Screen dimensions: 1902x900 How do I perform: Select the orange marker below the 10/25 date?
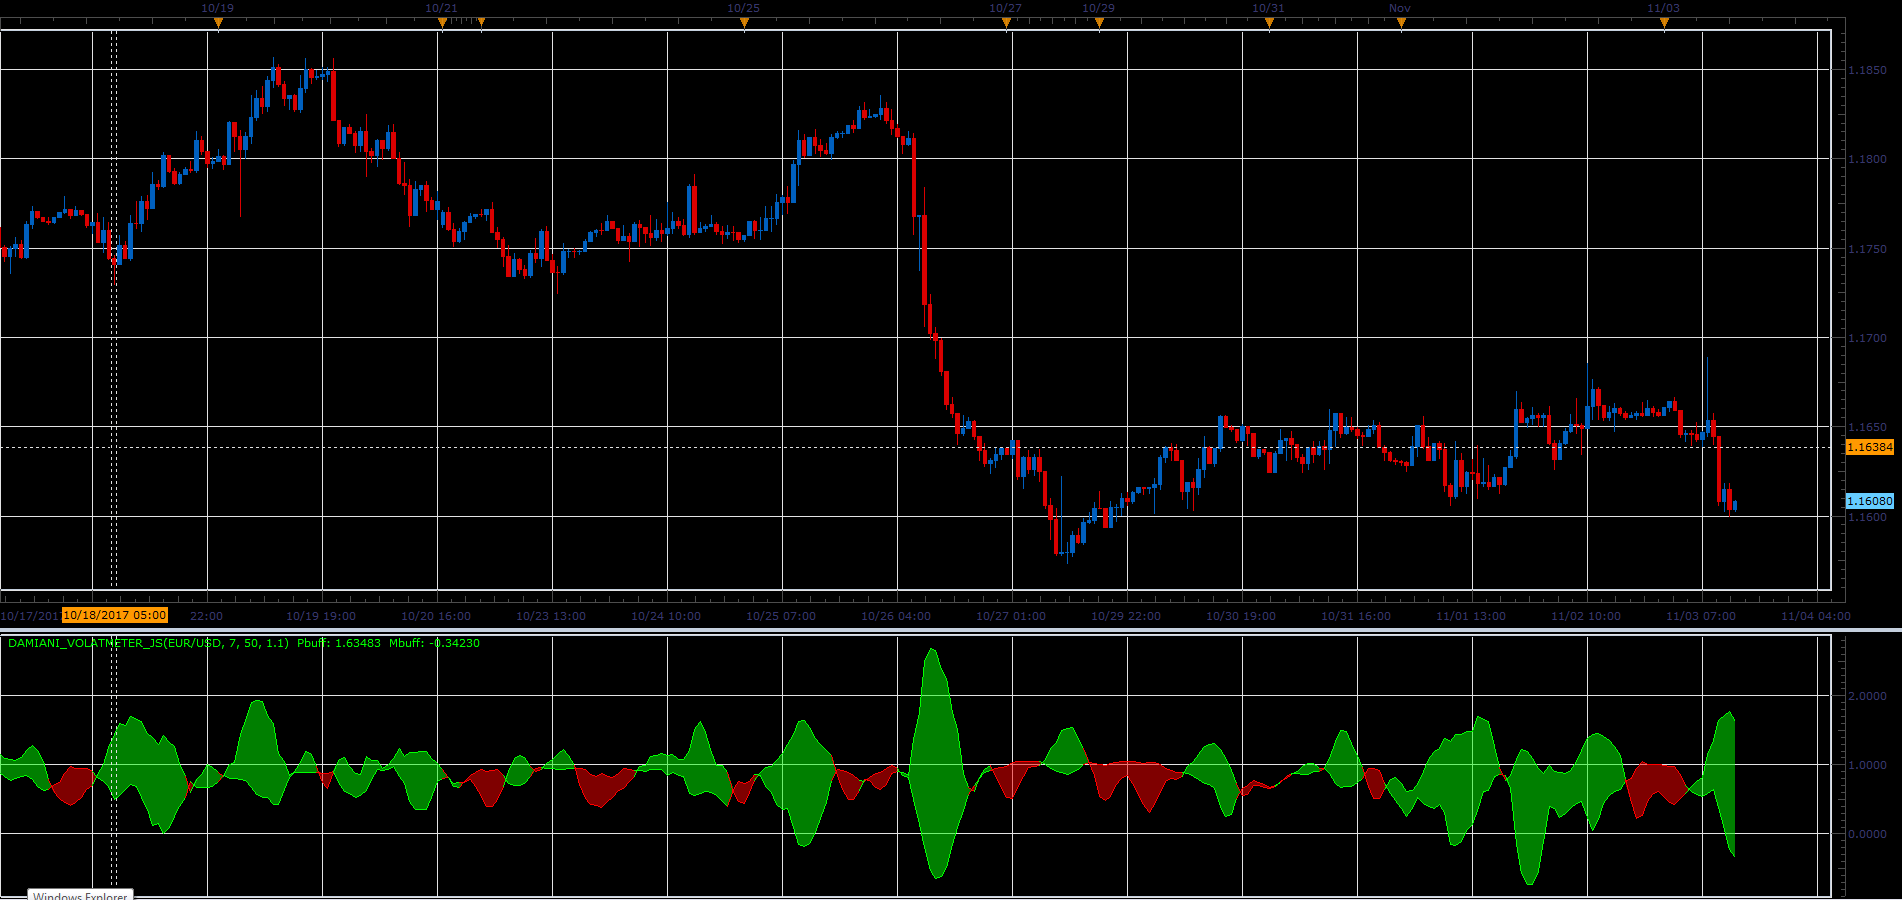[x=744, y=23]
